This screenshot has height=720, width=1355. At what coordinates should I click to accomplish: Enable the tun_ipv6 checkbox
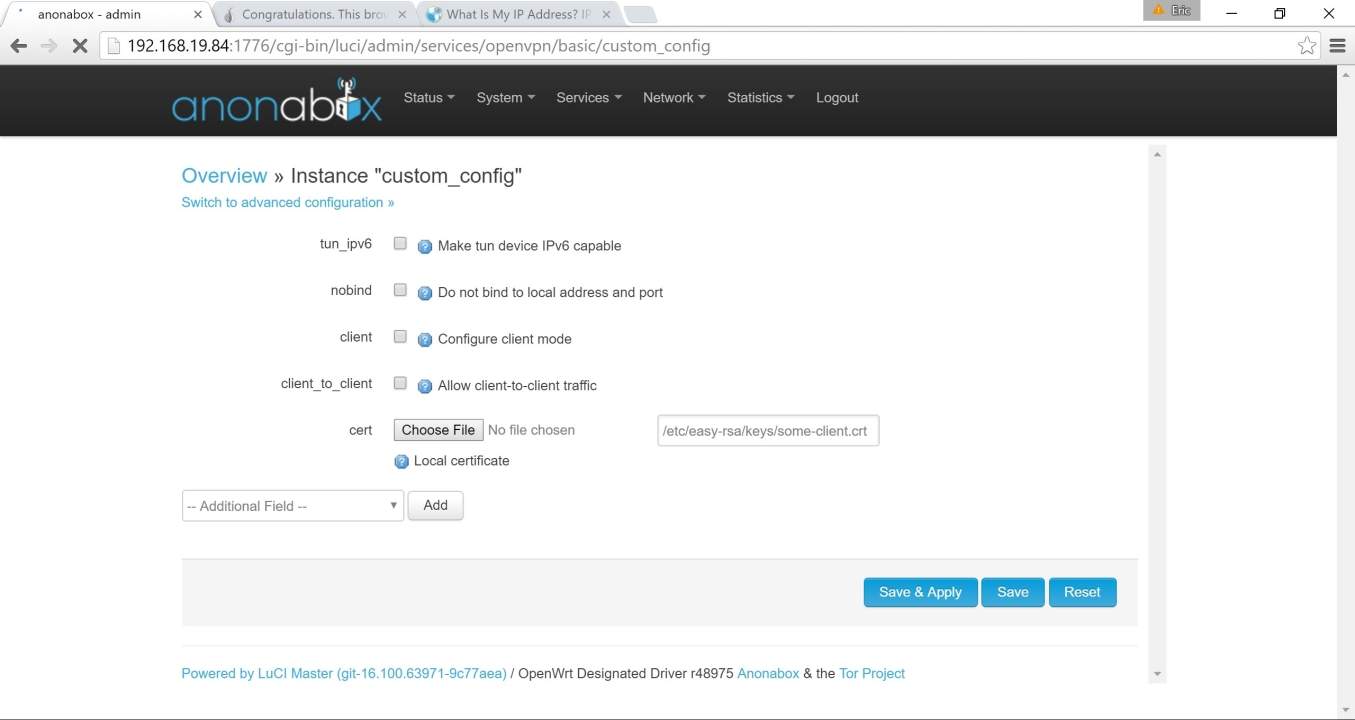pos(400,243)
